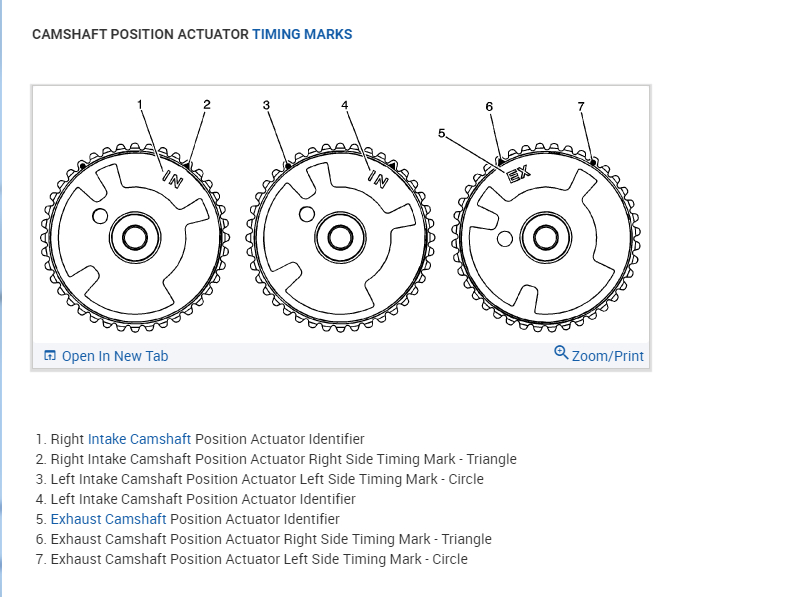
Task: Select the Zoom/Print text link
Action: [608, 356]
